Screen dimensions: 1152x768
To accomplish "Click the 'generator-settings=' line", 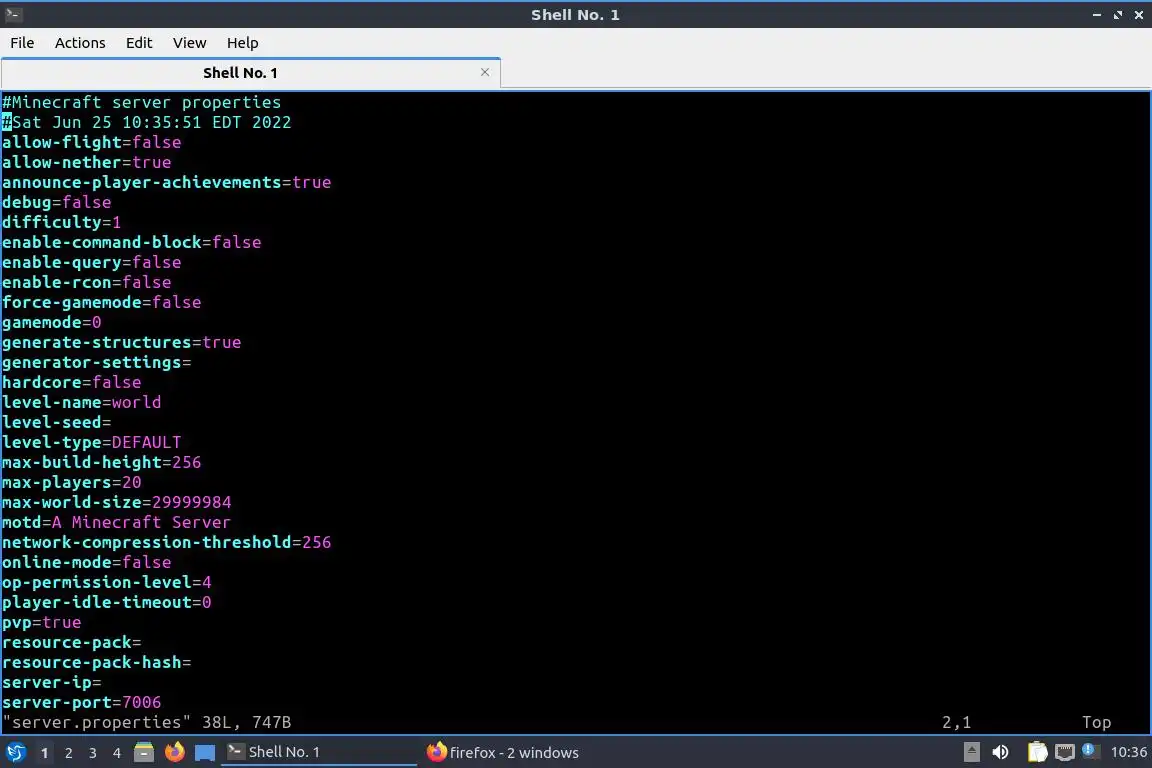I will click(97, 362).
